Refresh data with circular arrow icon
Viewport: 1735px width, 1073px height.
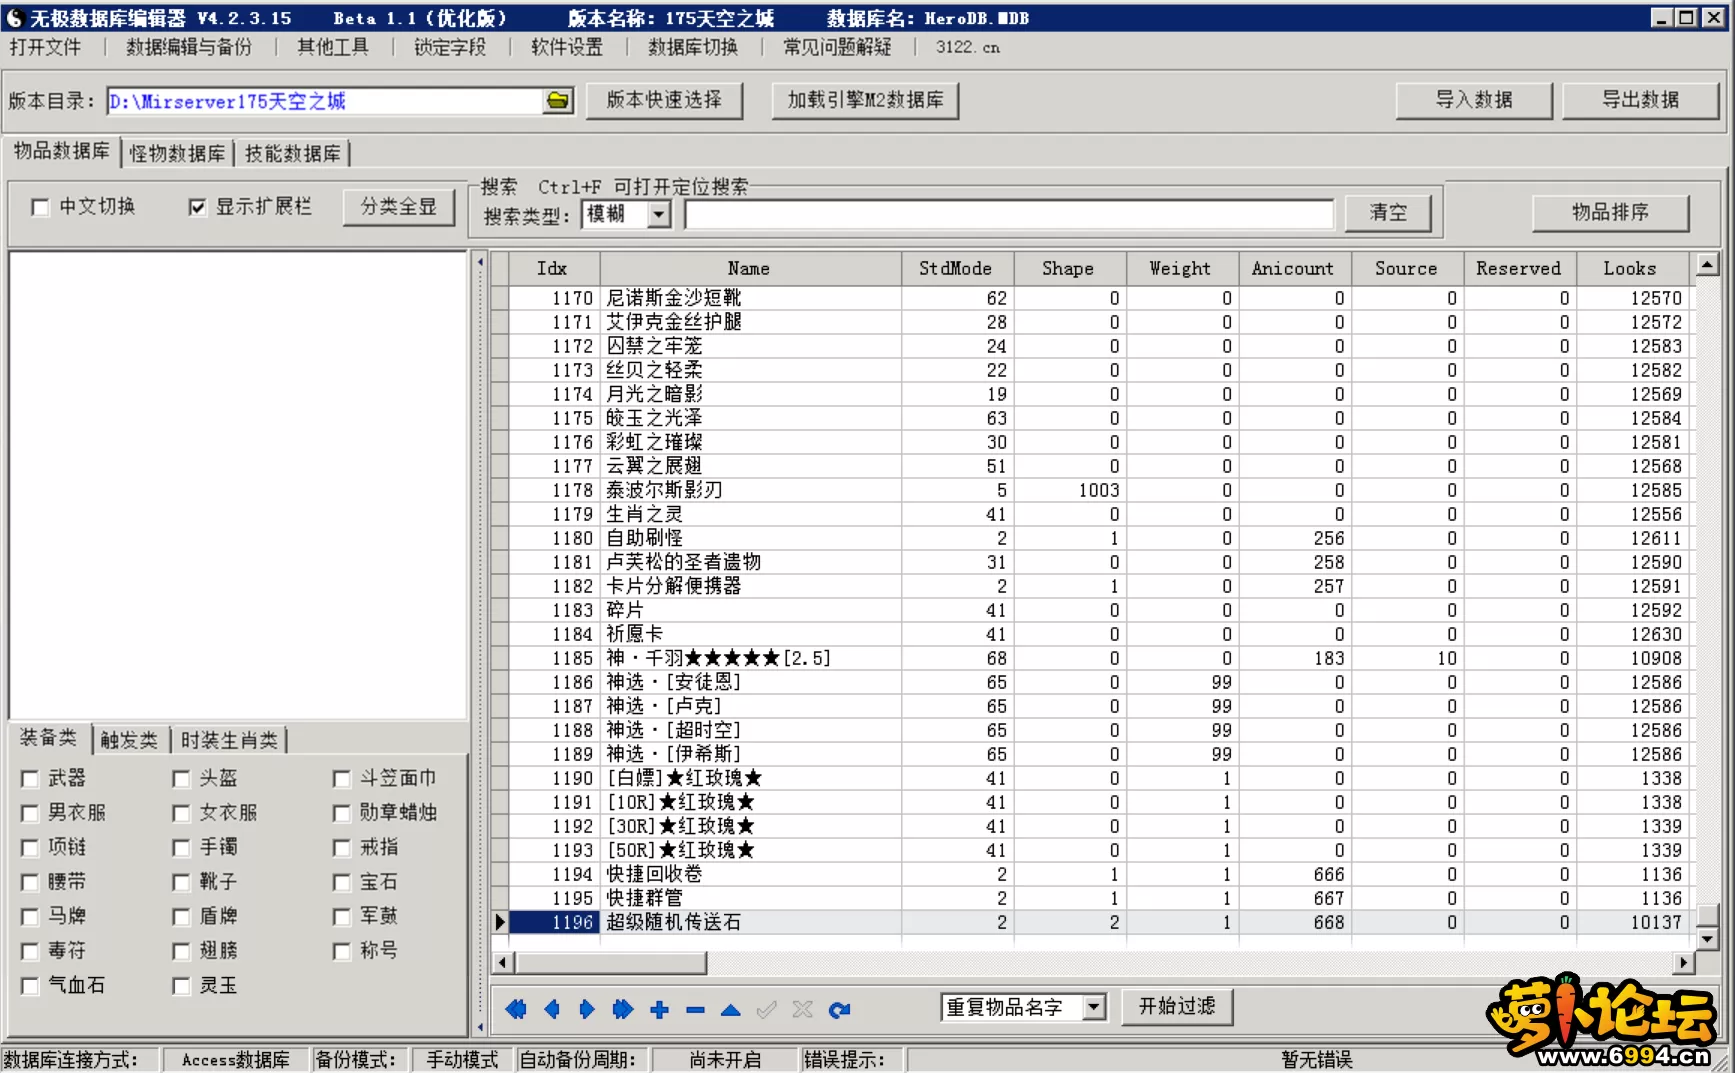click(839, 1009)
